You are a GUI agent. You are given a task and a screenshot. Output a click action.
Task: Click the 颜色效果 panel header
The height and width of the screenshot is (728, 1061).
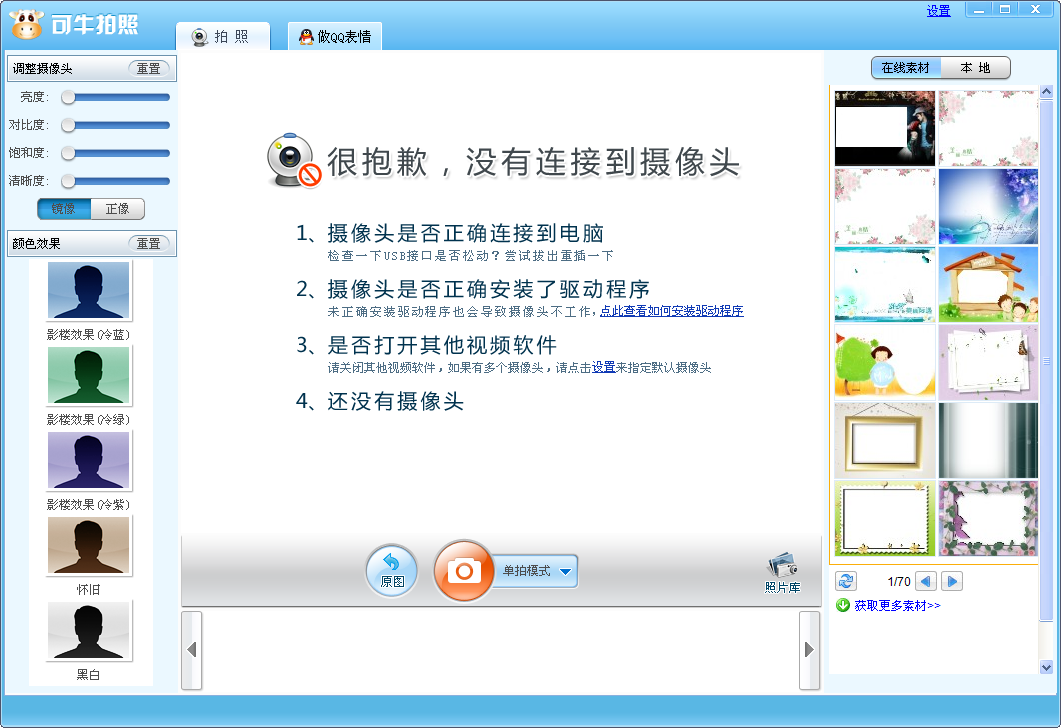91,244
